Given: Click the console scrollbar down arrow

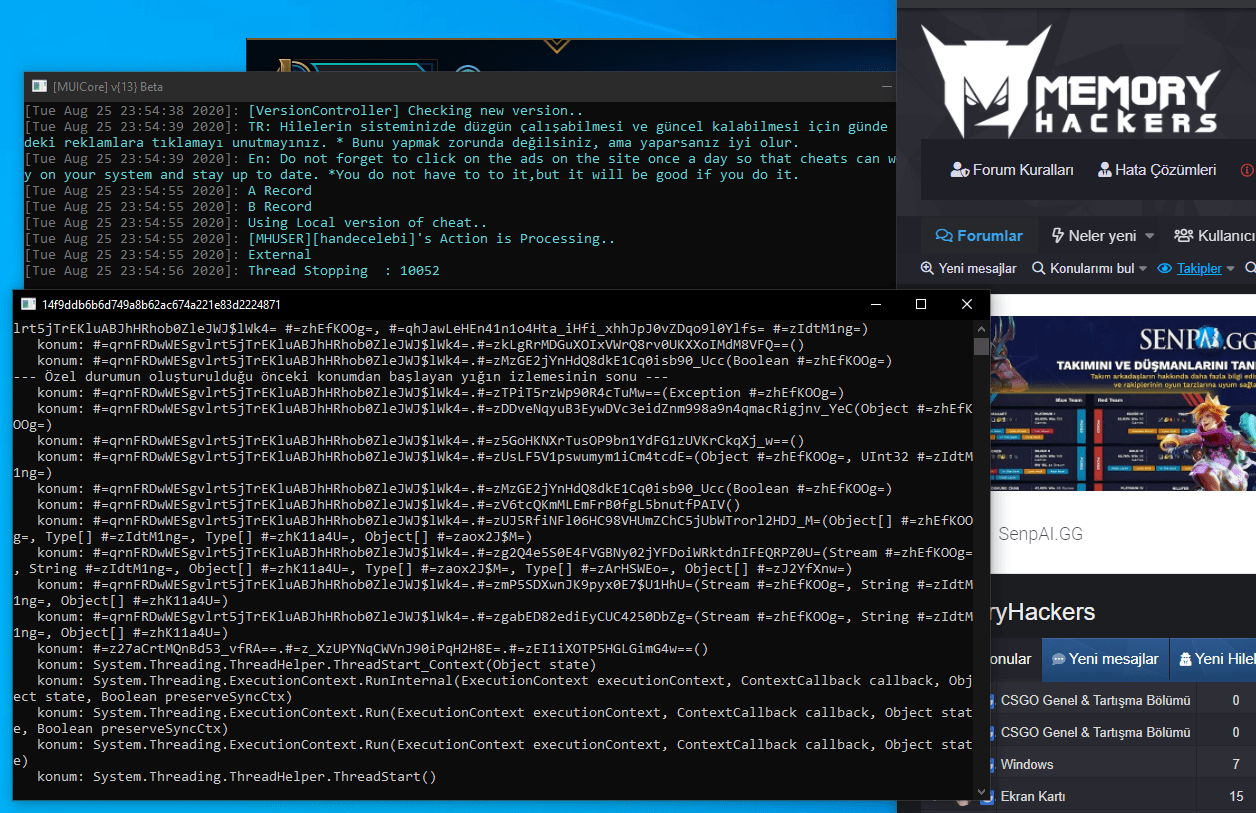Looking at the screenshot, I should point(981,790).
